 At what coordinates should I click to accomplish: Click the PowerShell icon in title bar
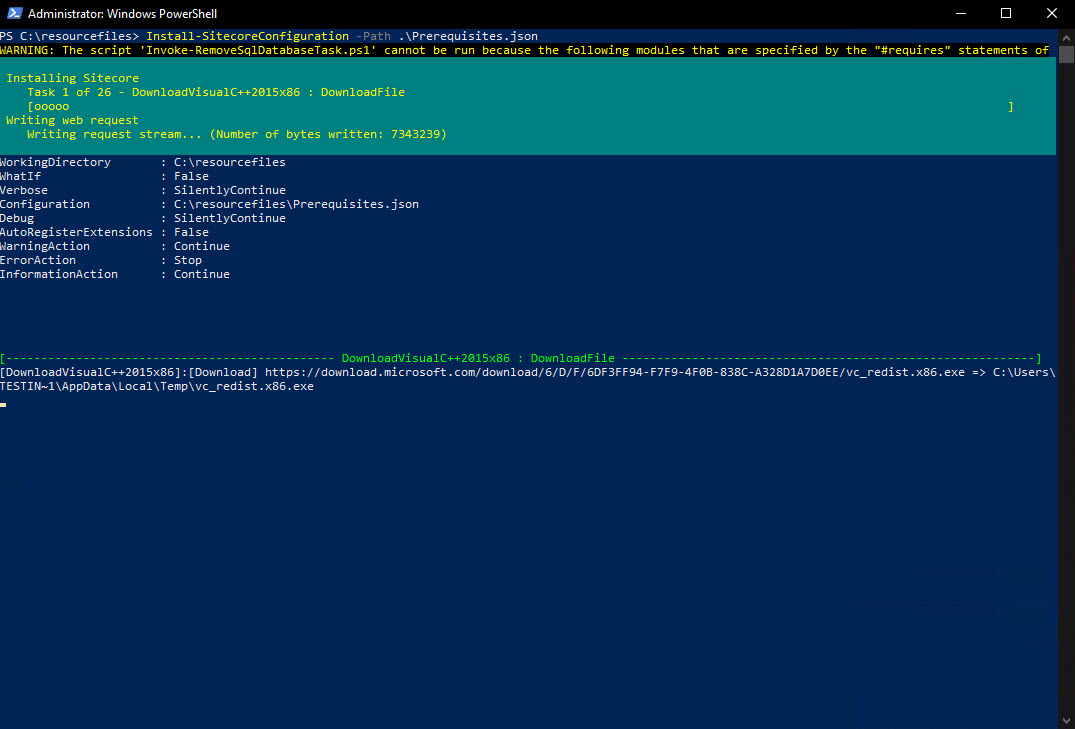point(14,13)
